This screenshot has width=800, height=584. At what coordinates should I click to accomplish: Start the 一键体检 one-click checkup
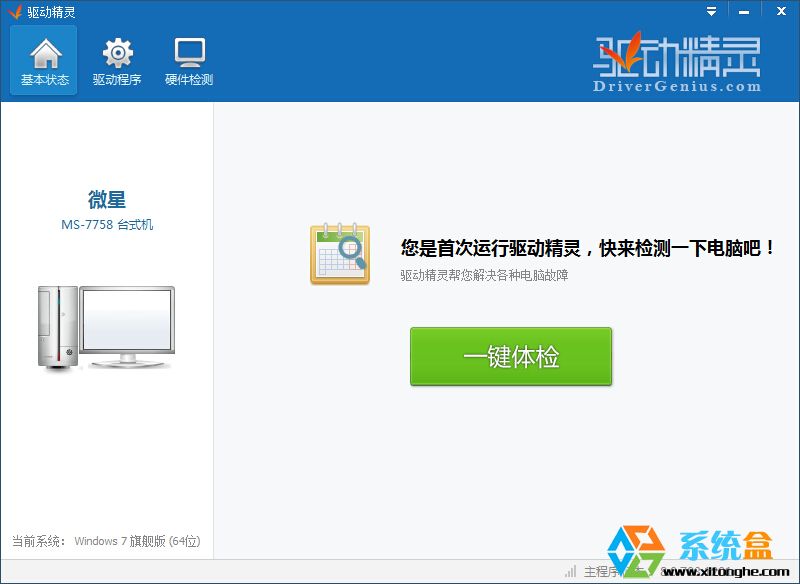511,357
